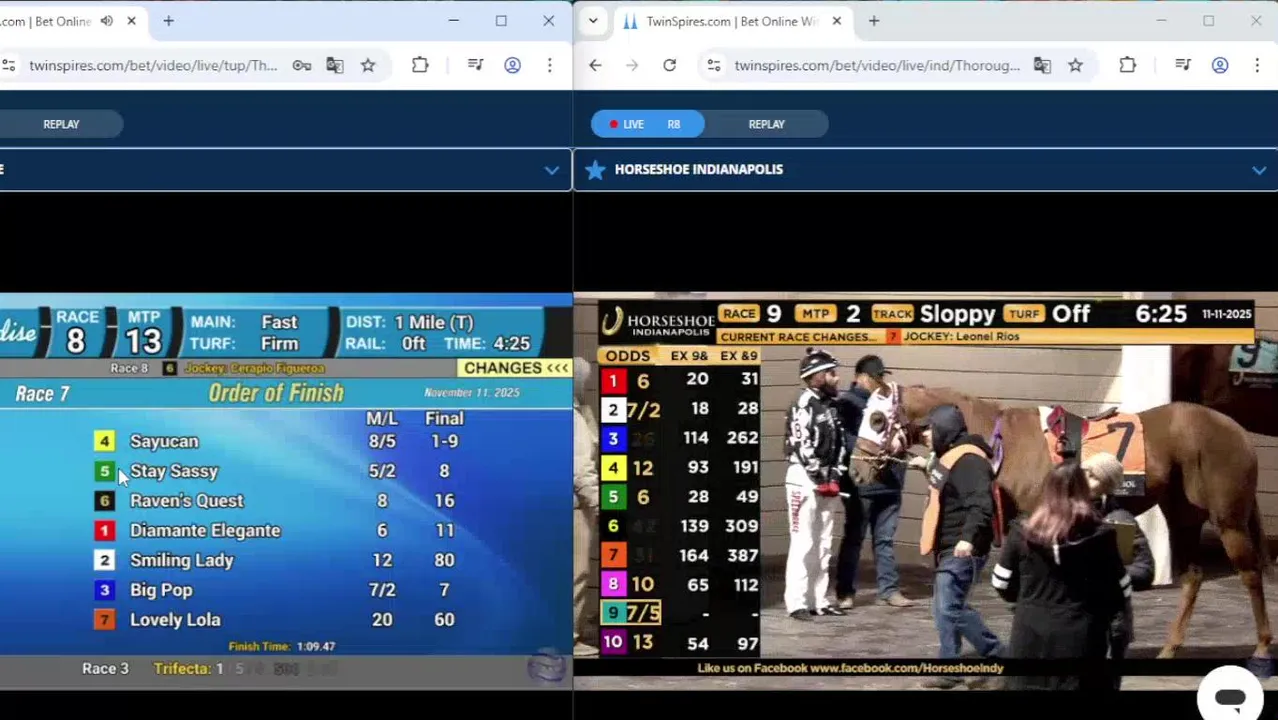The image size is (1278, 720).
Task: Expand track selector chevron in left window
Action: point(551,170)
